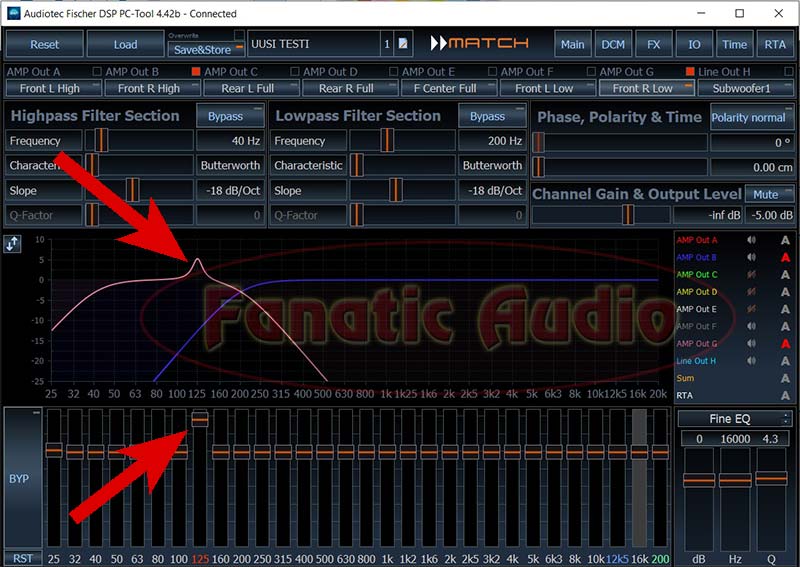Click the 200 Hz lowpass frequency value
This screenshot has width=800, height=567.
click(x=492, y=140)
